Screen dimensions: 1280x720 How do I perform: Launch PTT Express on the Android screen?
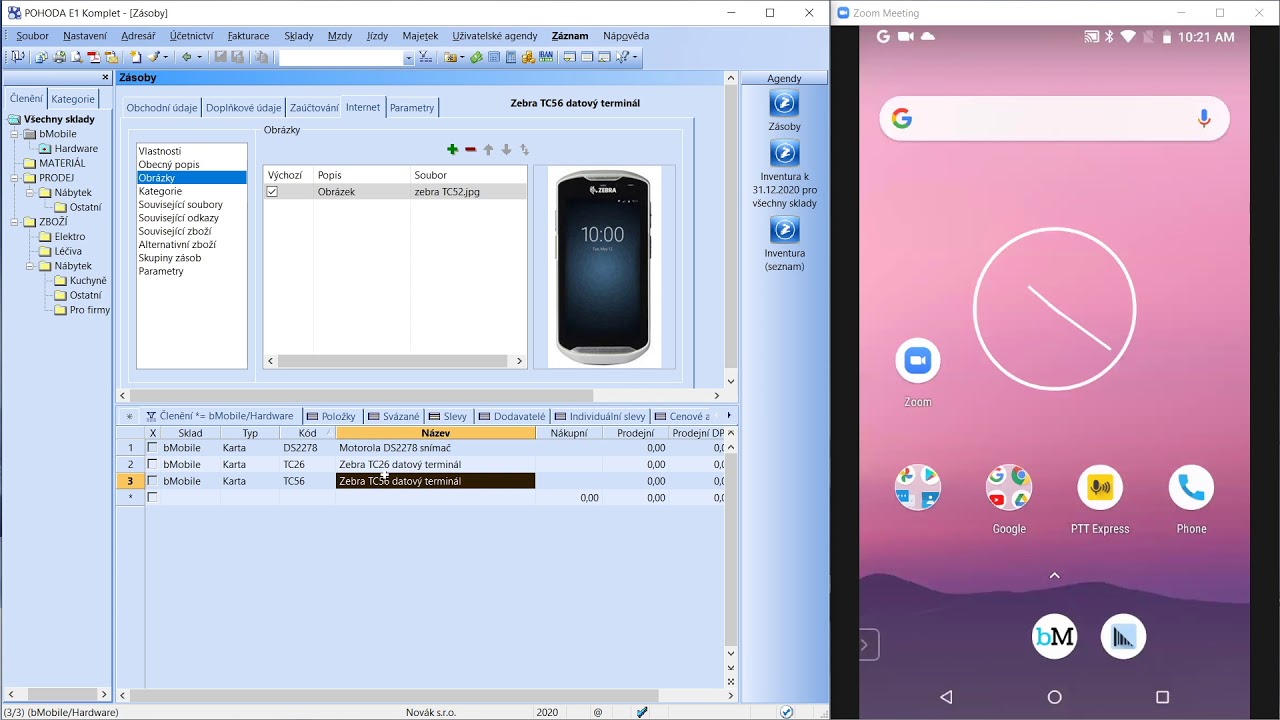[x=1100, y=488]
